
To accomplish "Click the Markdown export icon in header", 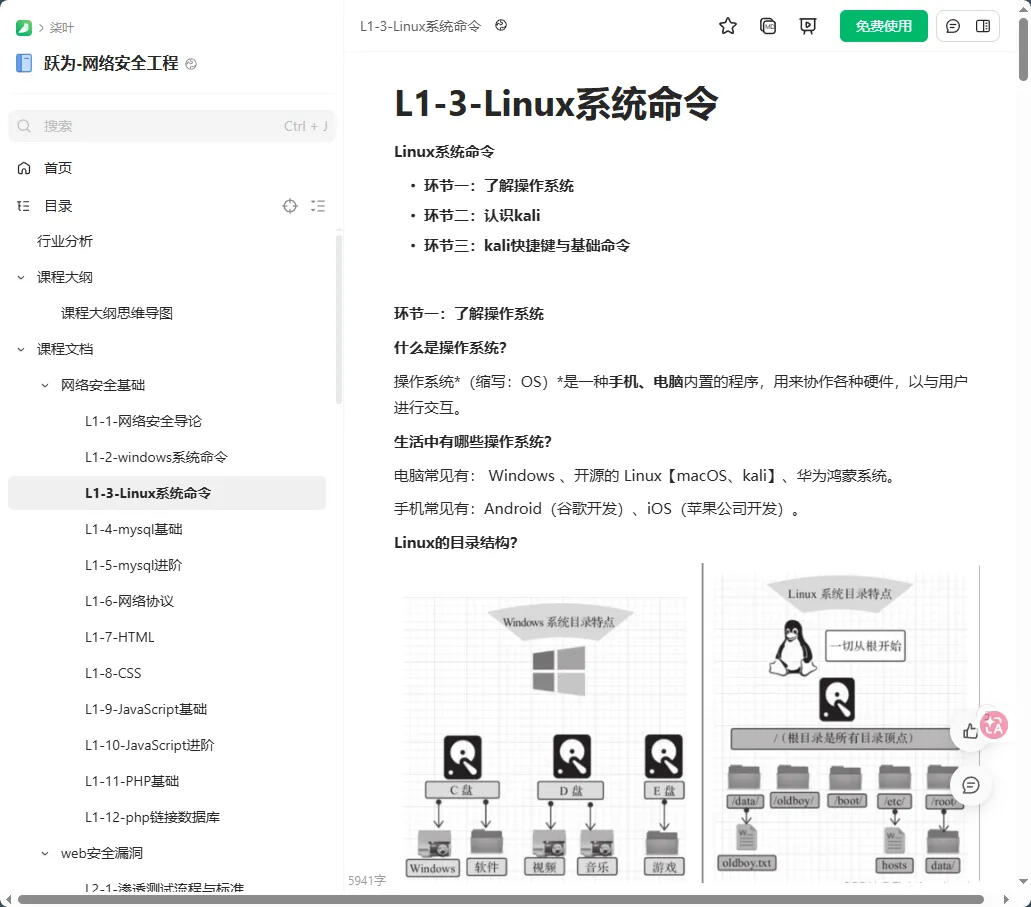I will (767, 26).
